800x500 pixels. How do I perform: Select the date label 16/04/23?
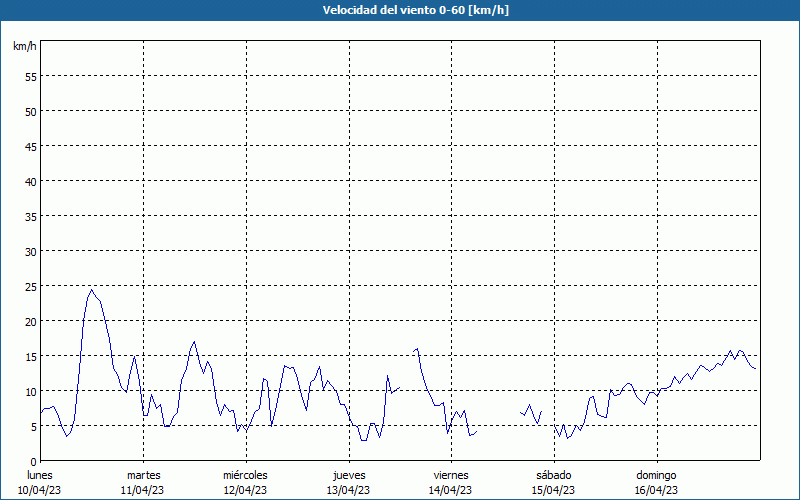pyautogui.click(x=657, y=490)
